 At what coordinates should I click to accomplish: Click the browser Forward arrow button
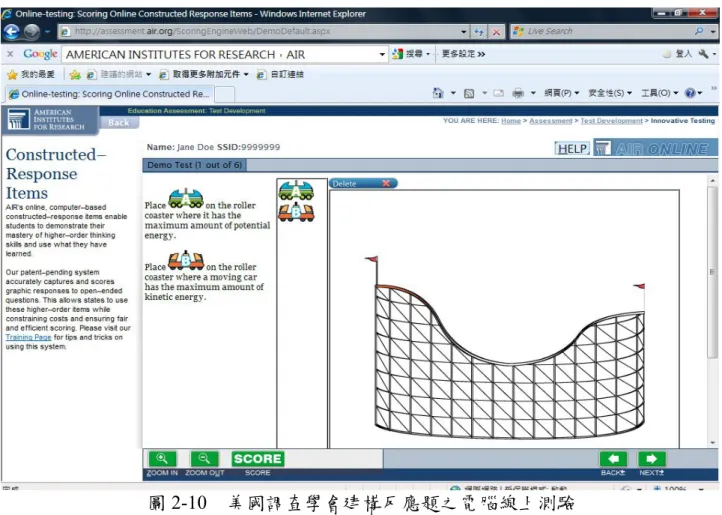pyautogui.click(x=32, y=31)
